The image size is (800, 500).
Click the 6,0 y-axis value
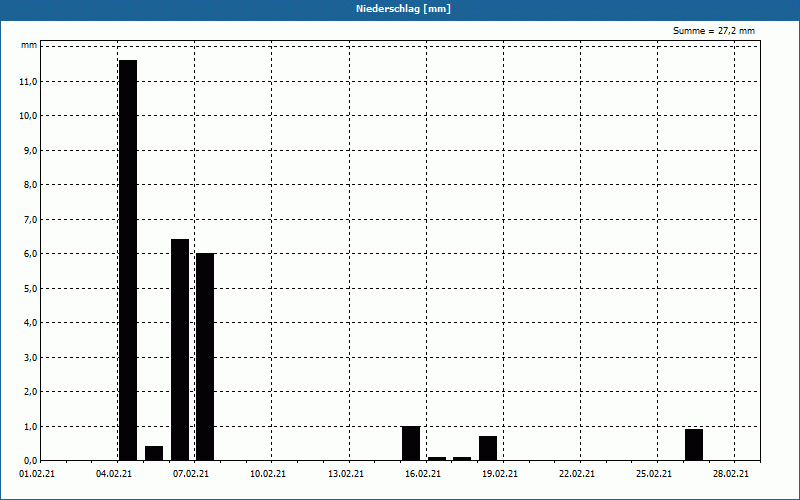pyautogui.click(x=31, y=254)
